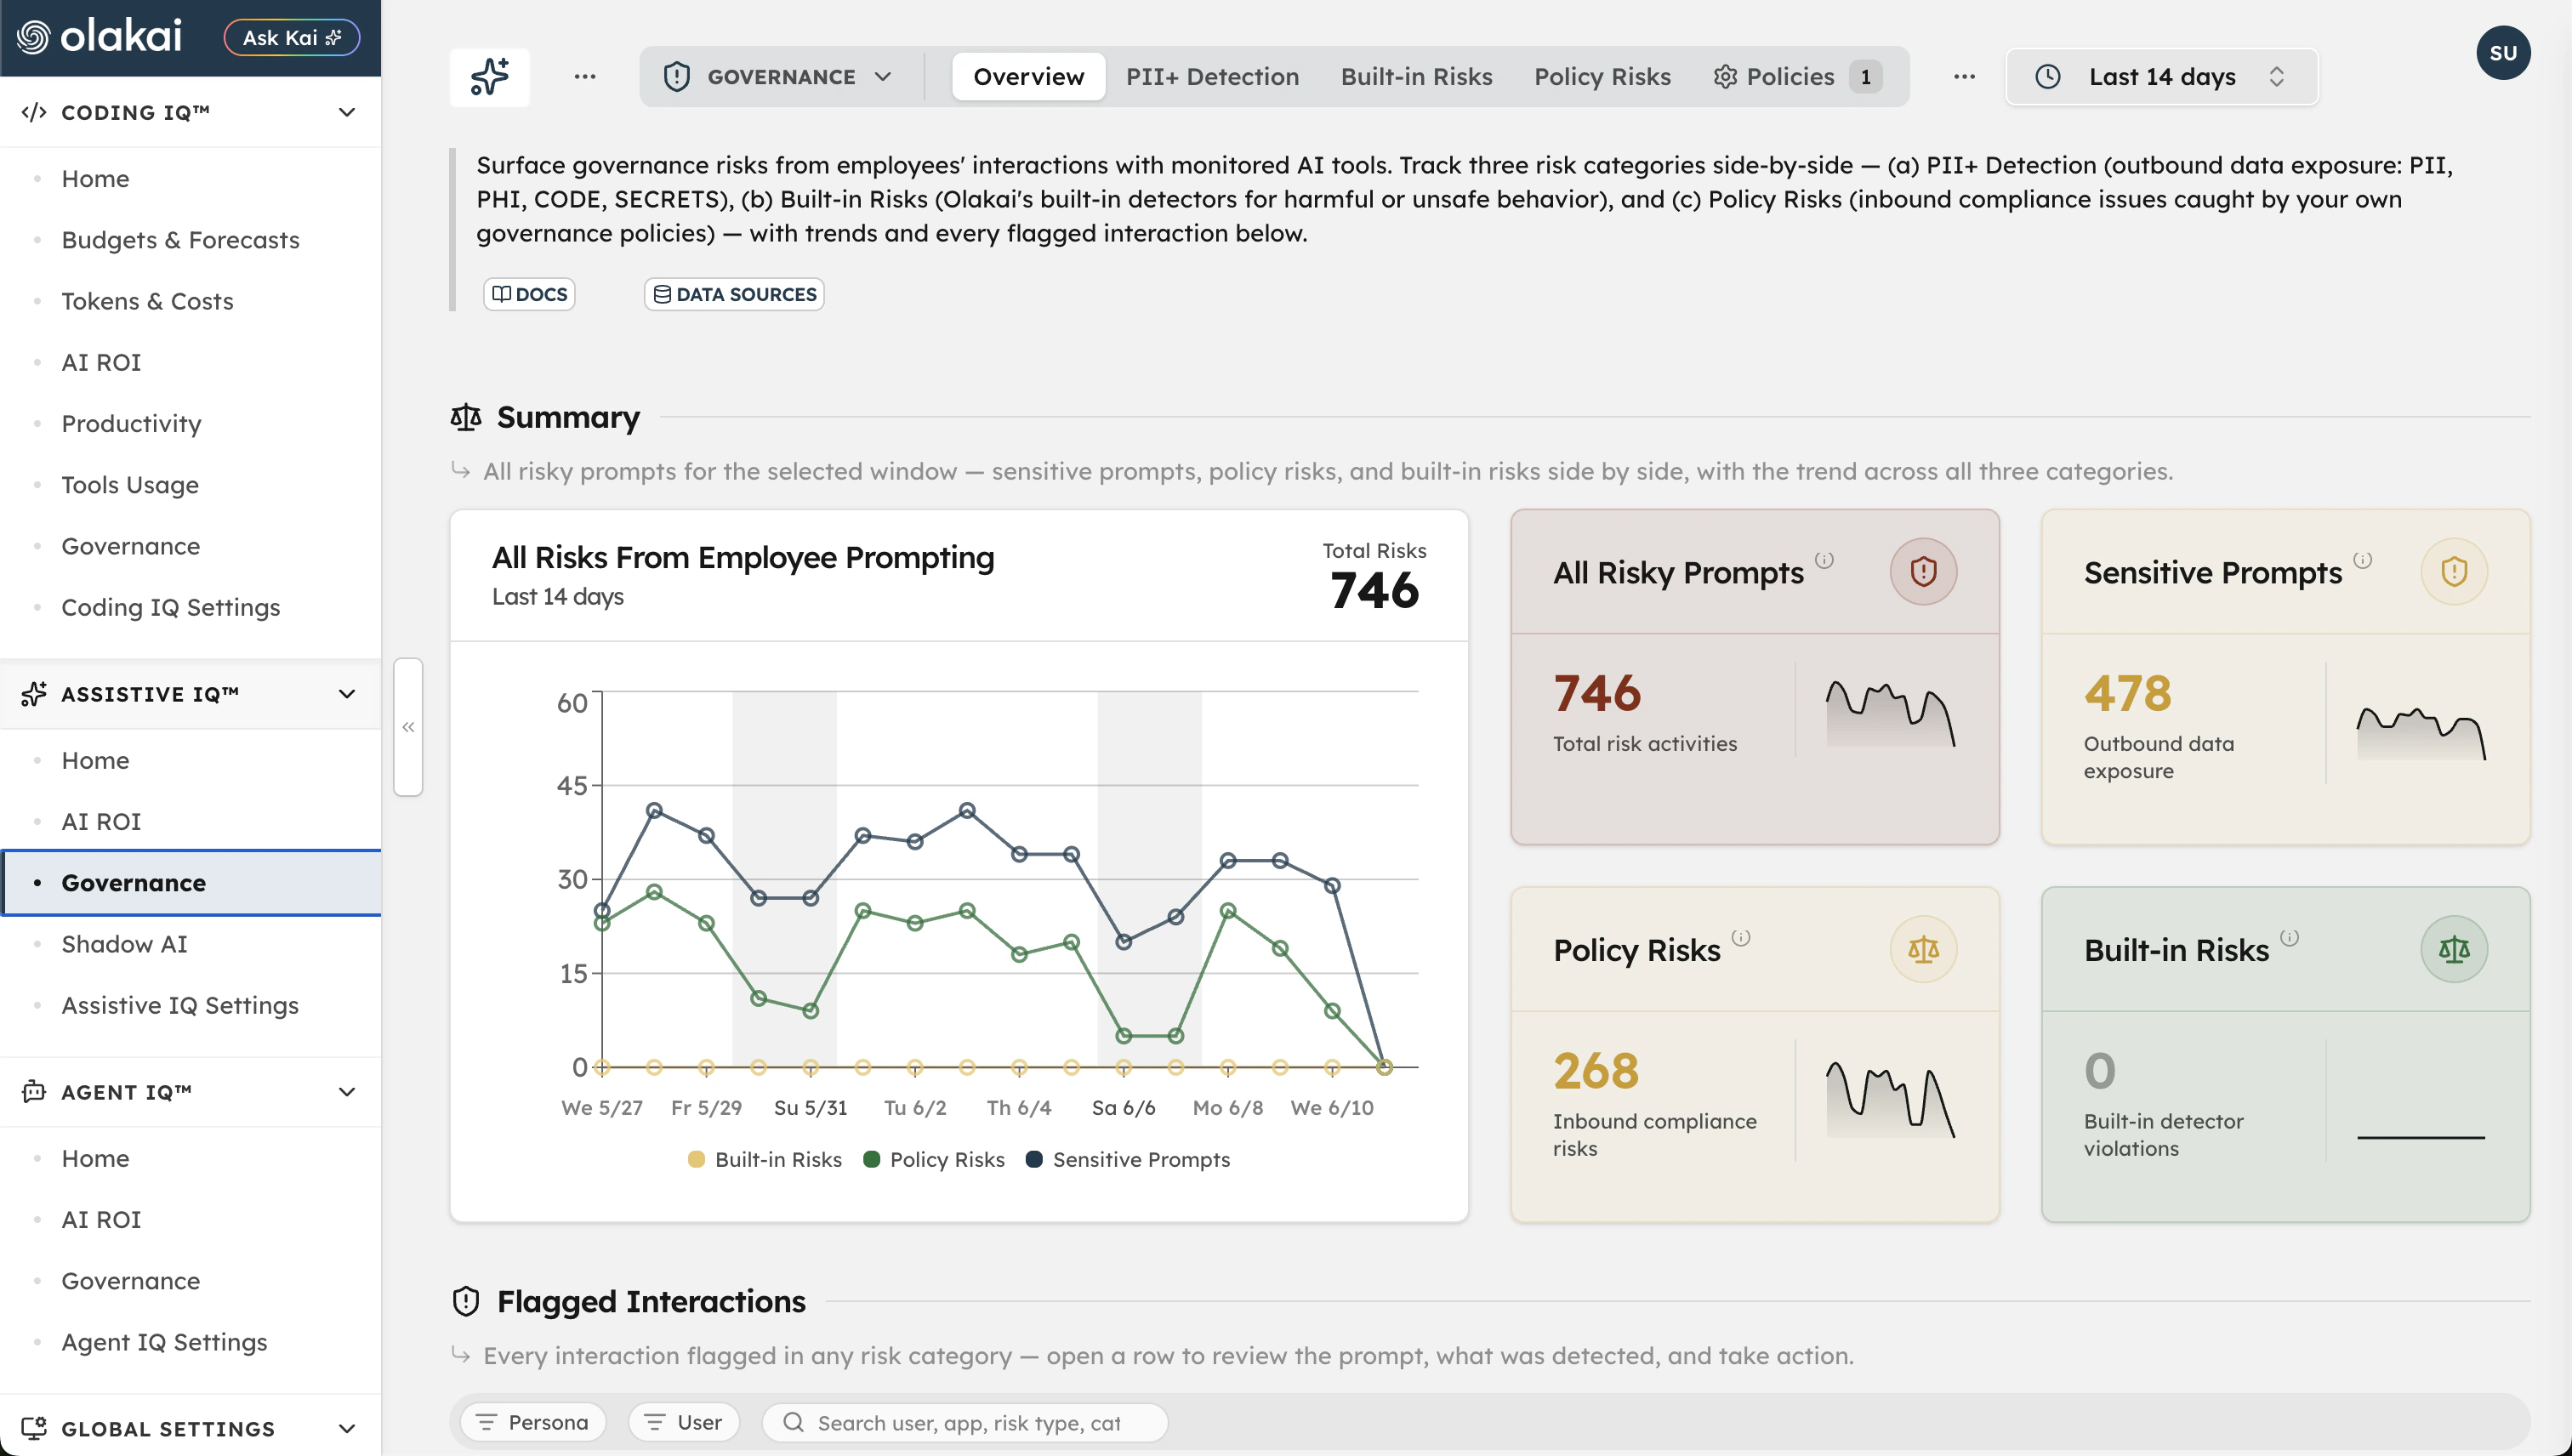Viewport: 2572px width, 1456px height.
Task: Switch to the Policy Risks tab
Action: click(1602, 77)
